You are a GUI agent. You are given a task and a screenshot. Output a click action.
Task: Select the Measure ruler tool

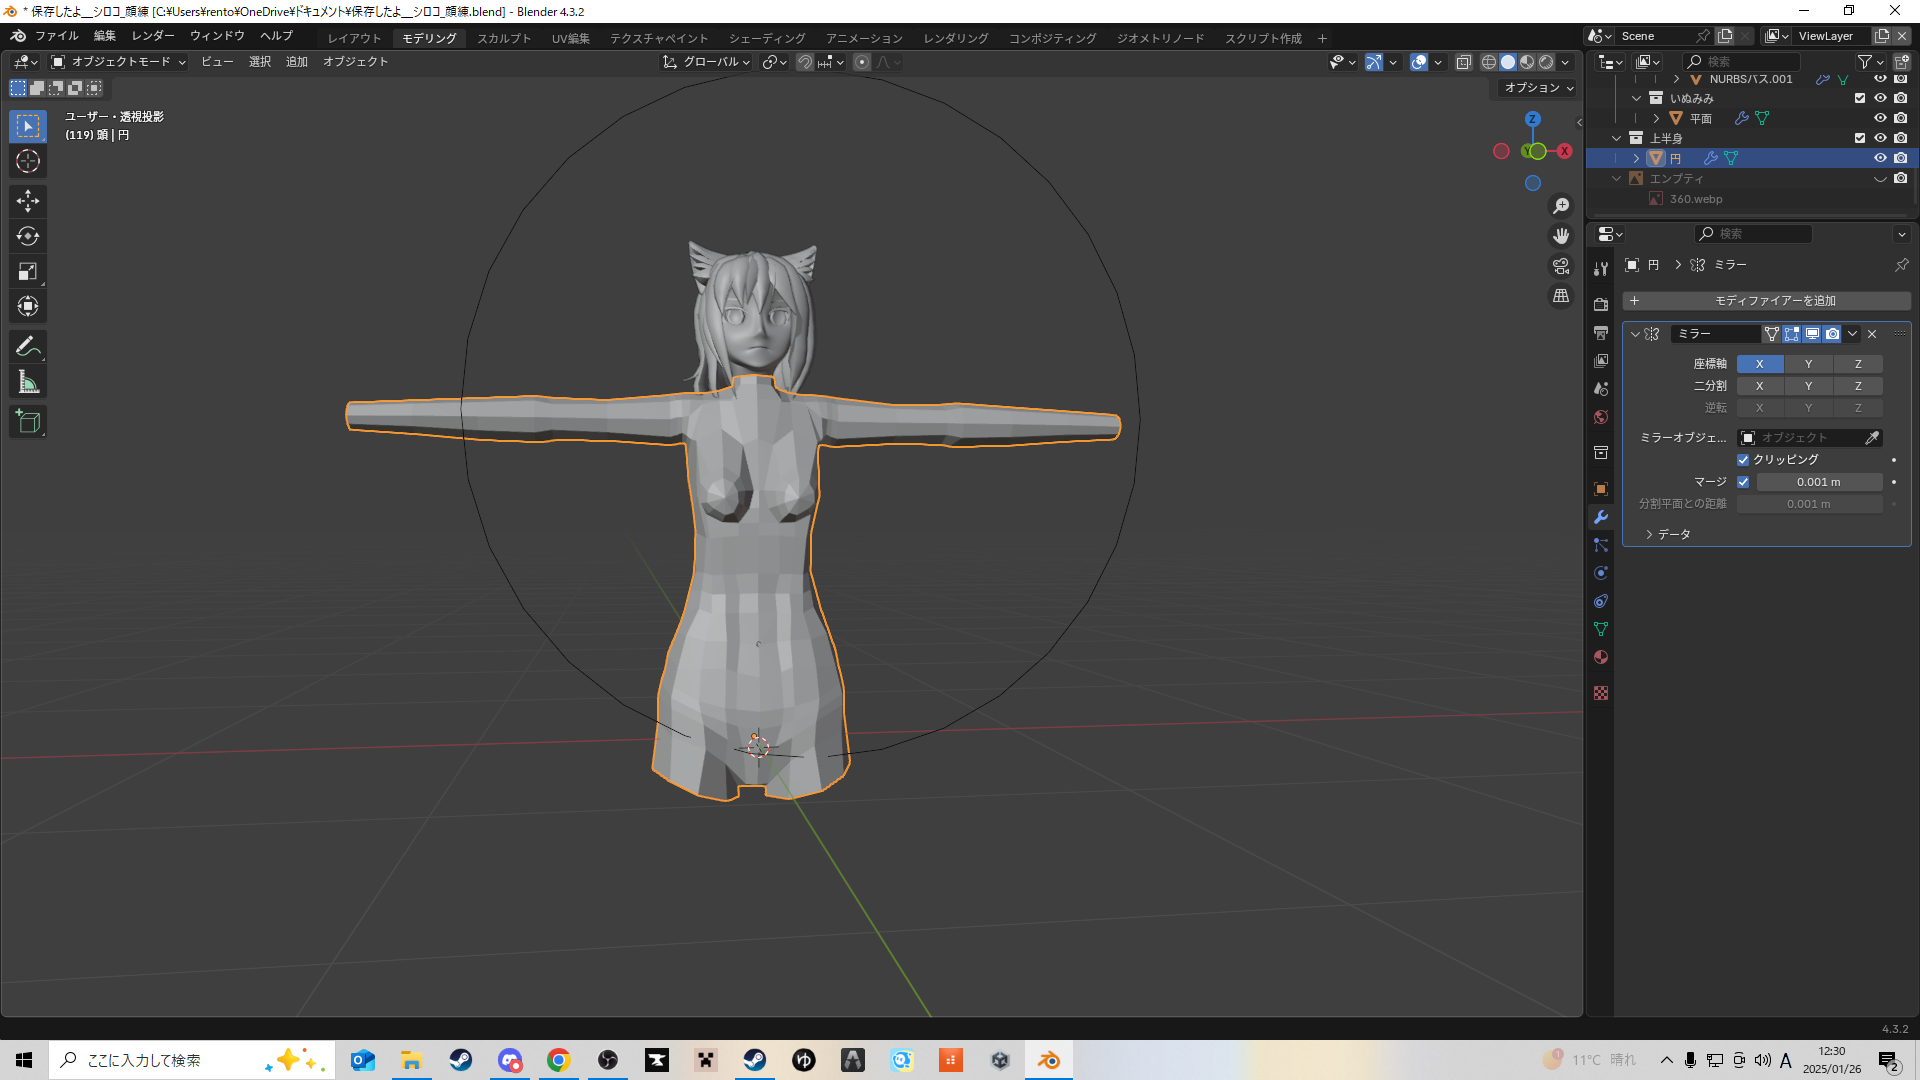click(28, 382)
